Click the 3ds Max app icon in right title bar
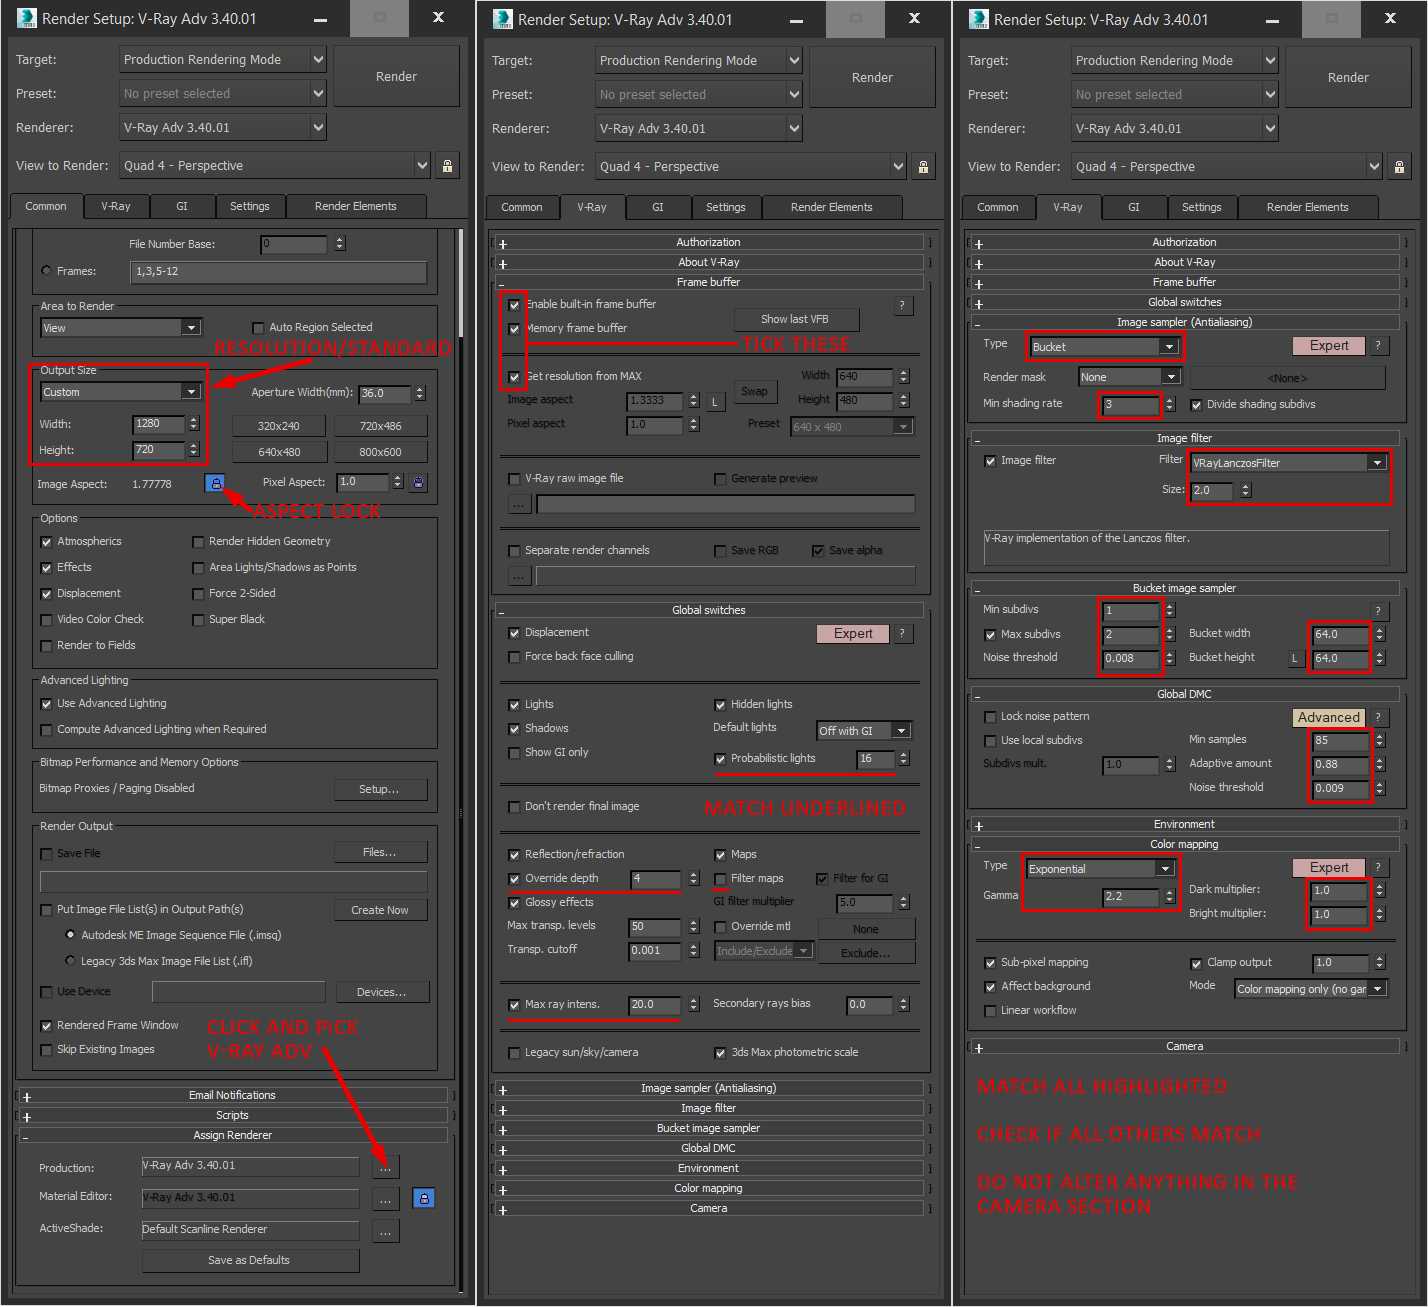 [x=978, y=18]
